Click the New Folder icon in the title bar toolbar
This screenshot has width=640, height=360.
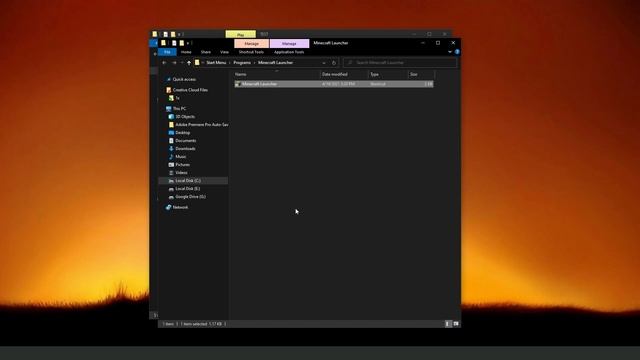[182, 43]
